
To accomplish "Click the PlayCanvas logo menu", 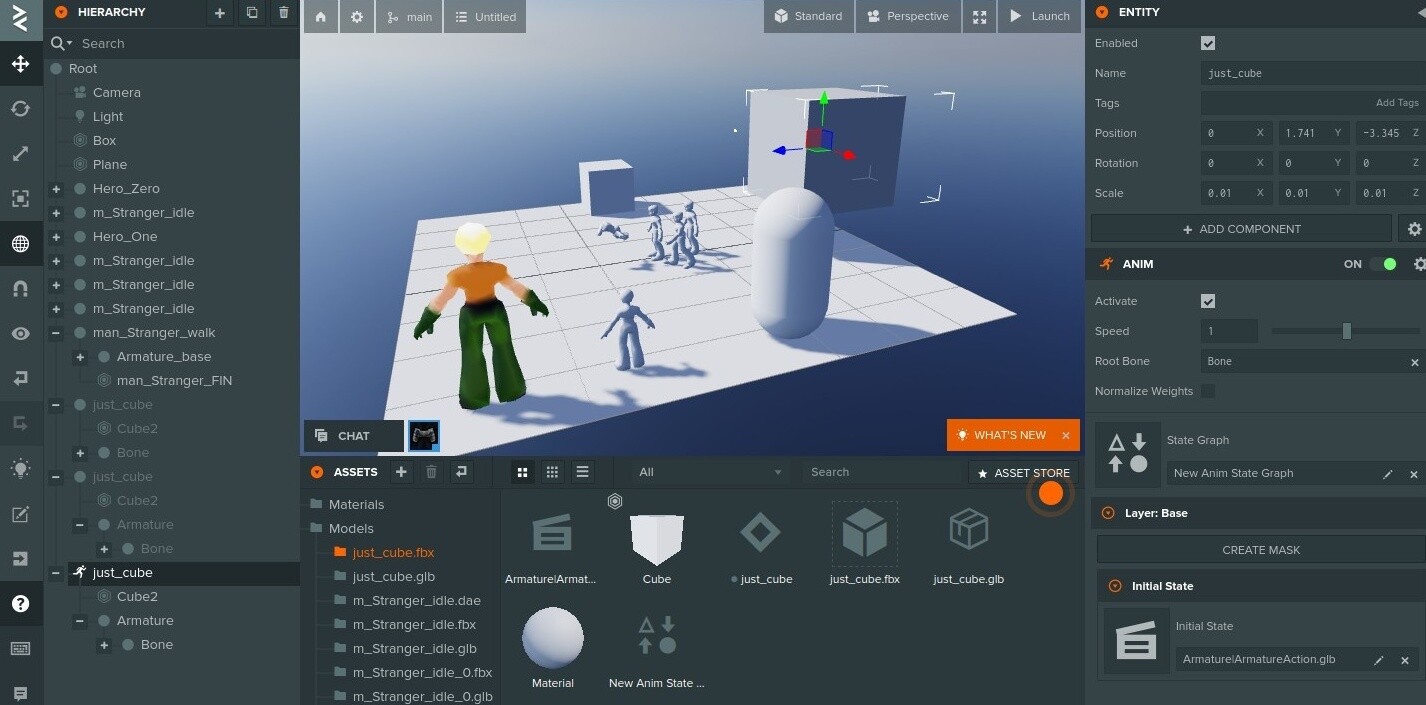I will tap(20, 18).
